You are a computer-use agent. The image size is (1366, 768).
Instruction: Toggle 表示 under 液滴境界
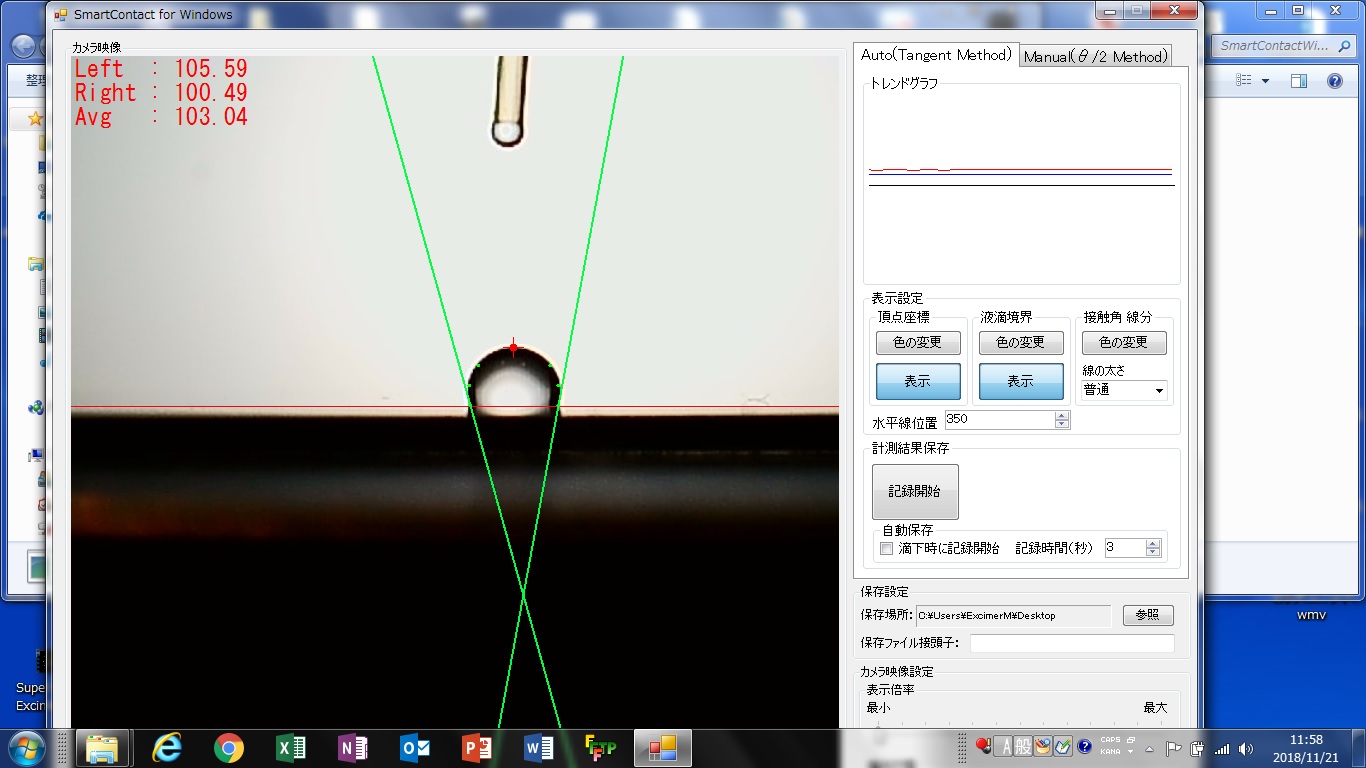click(x=1020, y=381)
